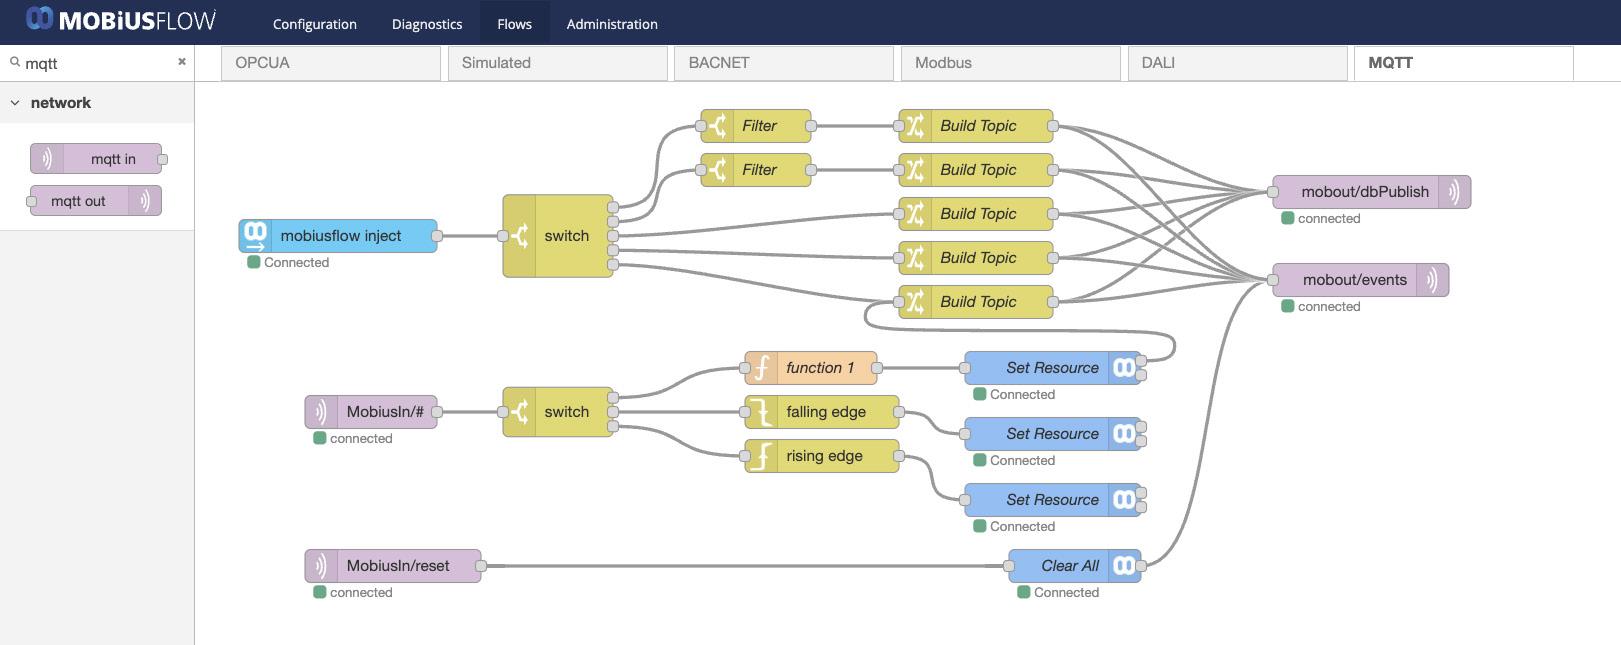Screen dimensions: 1621x645
Task: Click the Clear All node icon
Action: tap(1125, 566)
